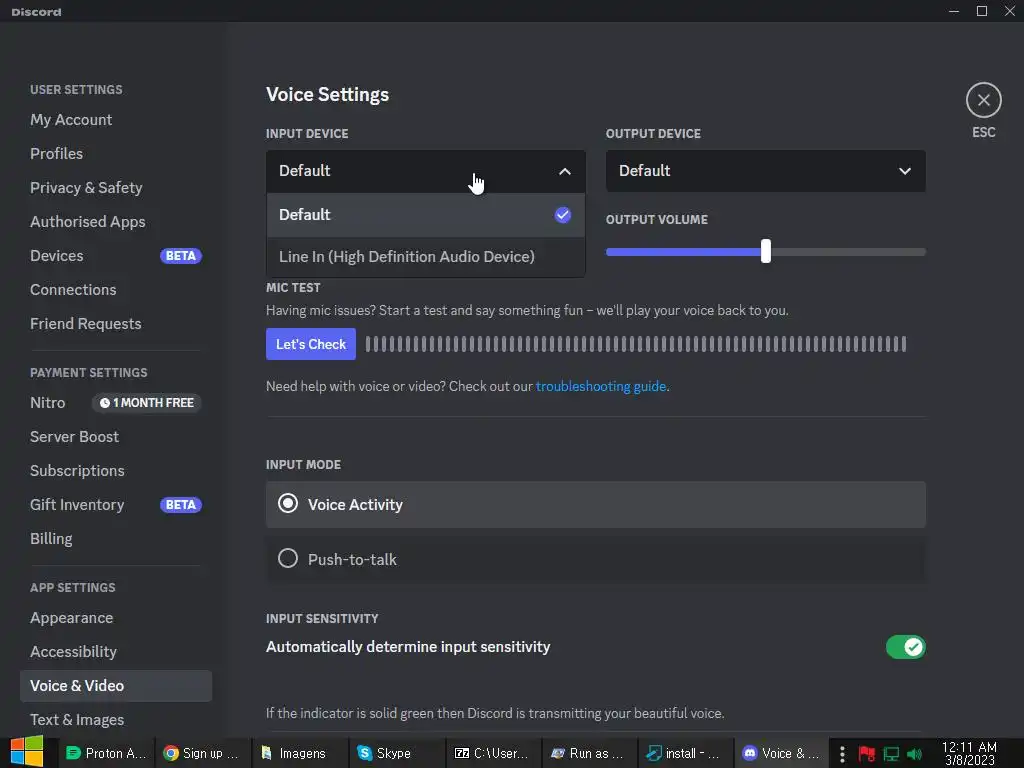
Task: Click the 1 MONTH FREE Nitro badge
Action: [147, 403]
